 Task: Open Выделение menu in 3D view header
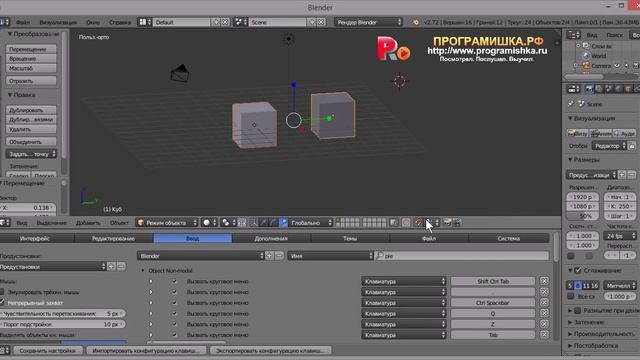(x=51, y=223)
